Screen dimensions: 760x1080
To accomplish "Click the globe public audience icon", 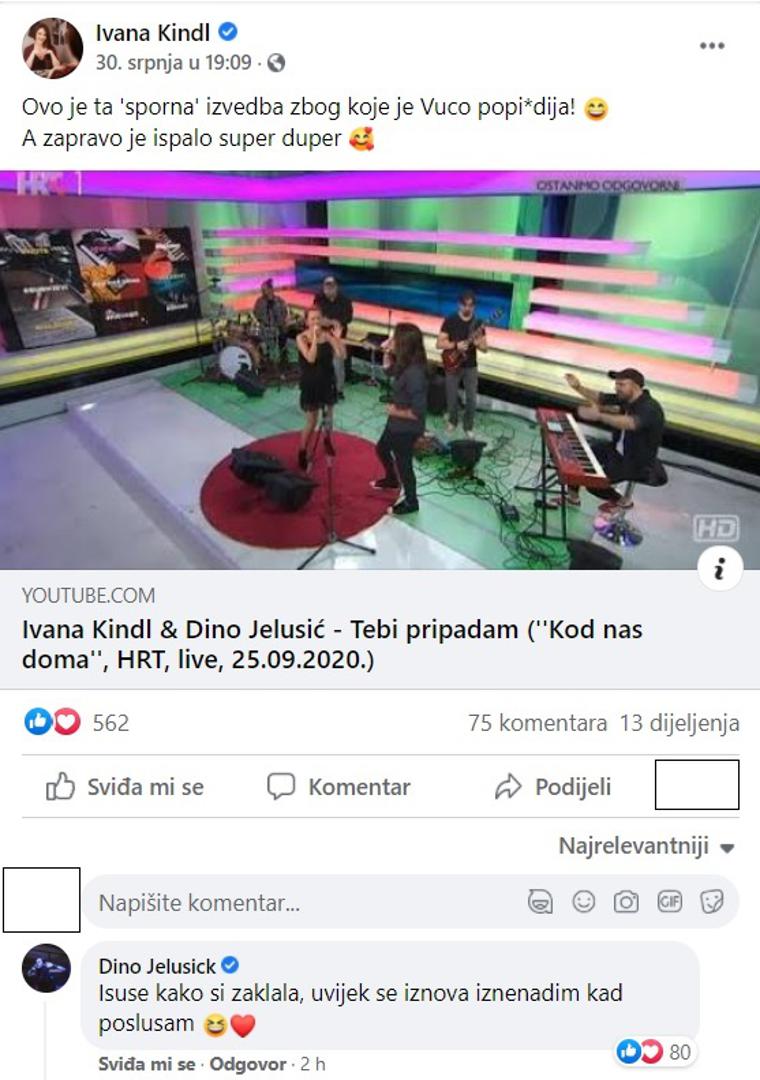I will coord(276,63).
